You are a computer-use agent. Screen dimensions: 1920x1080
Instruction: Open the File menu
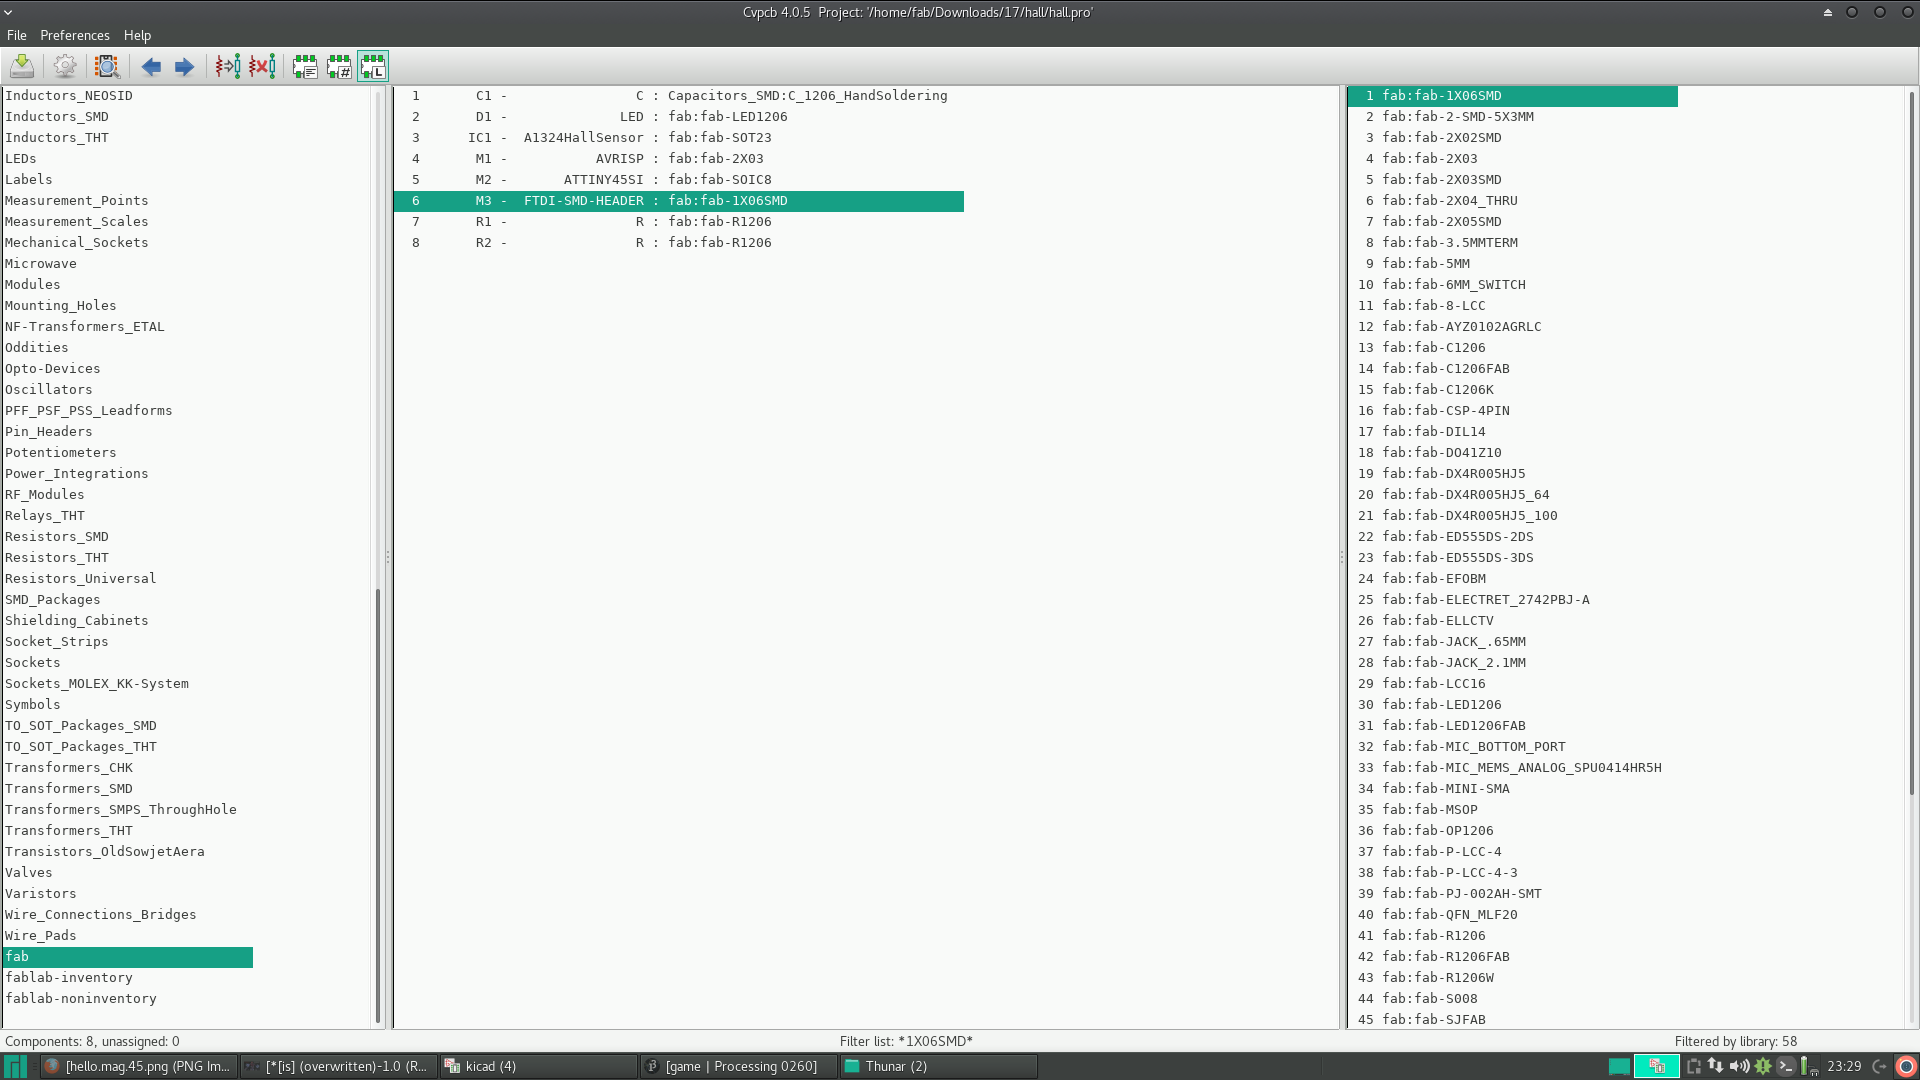pos(17,35)
